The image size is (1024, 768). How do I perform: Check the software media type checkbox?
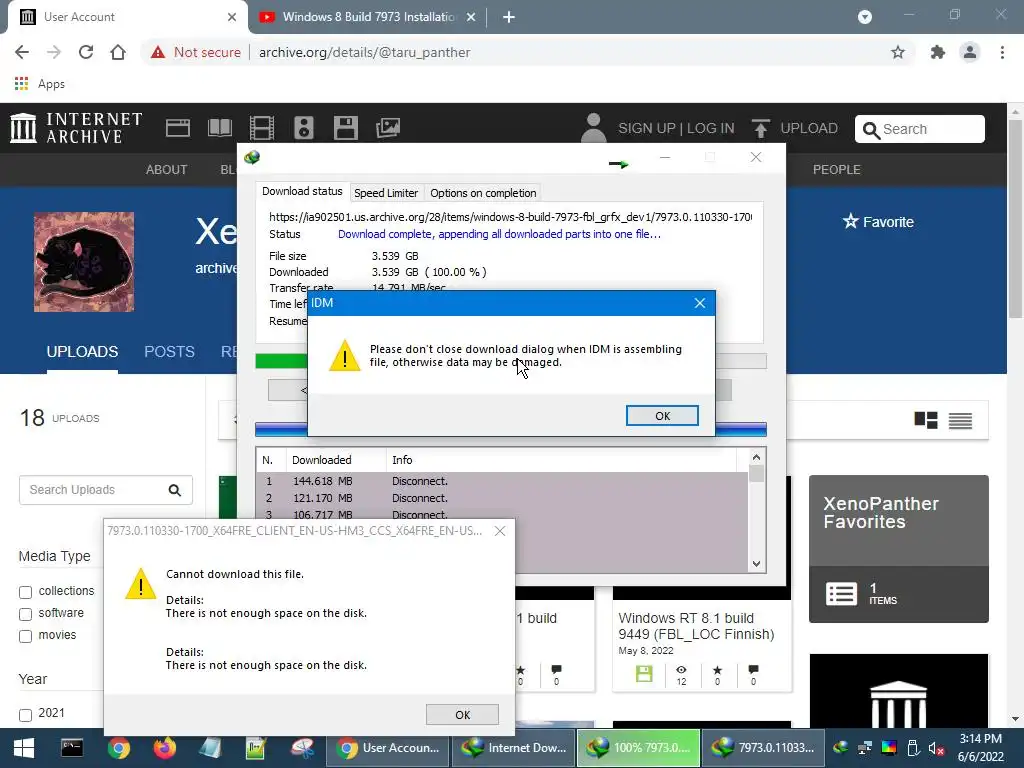pyautogui.click(x=25, y=615)
